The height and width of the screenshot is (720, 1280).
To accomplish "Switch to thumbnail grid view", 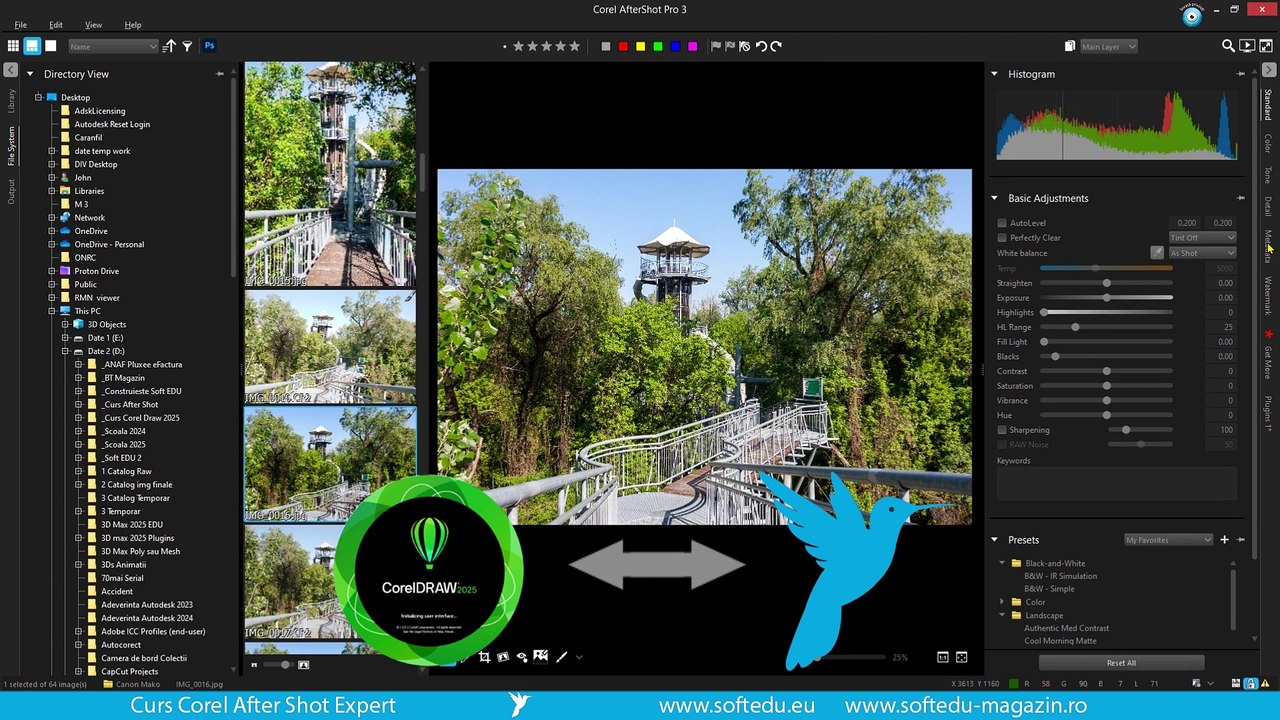I will point(13,46).
